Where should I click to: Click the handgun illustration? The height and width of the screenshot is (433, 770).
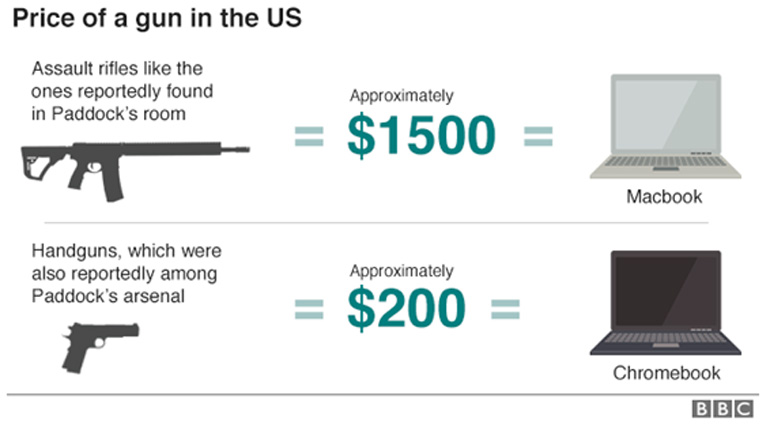click(100, 343)
